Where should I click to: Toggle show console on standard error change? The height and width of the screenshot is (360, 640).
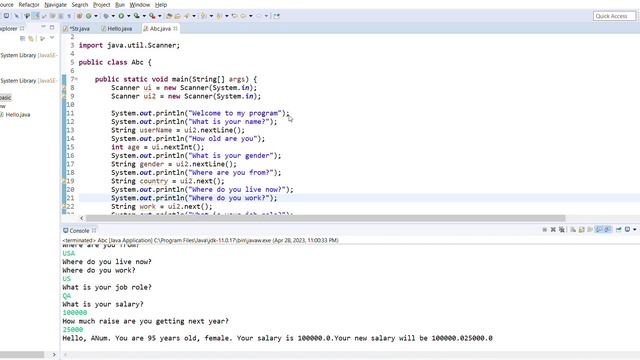[607, 230]
